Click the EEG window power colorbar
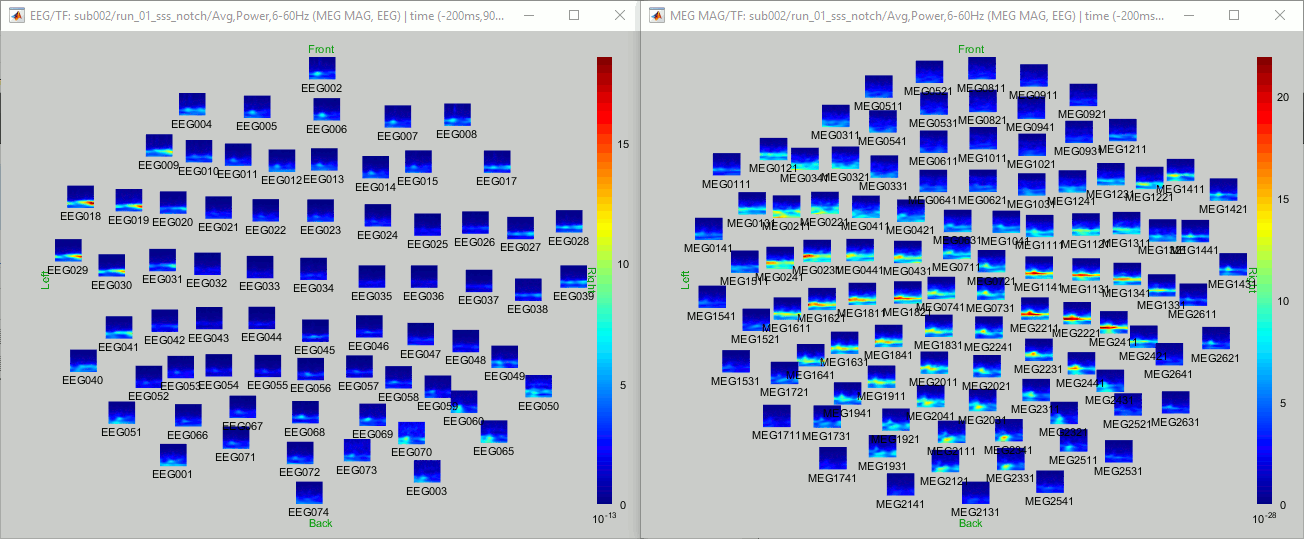 605,280
